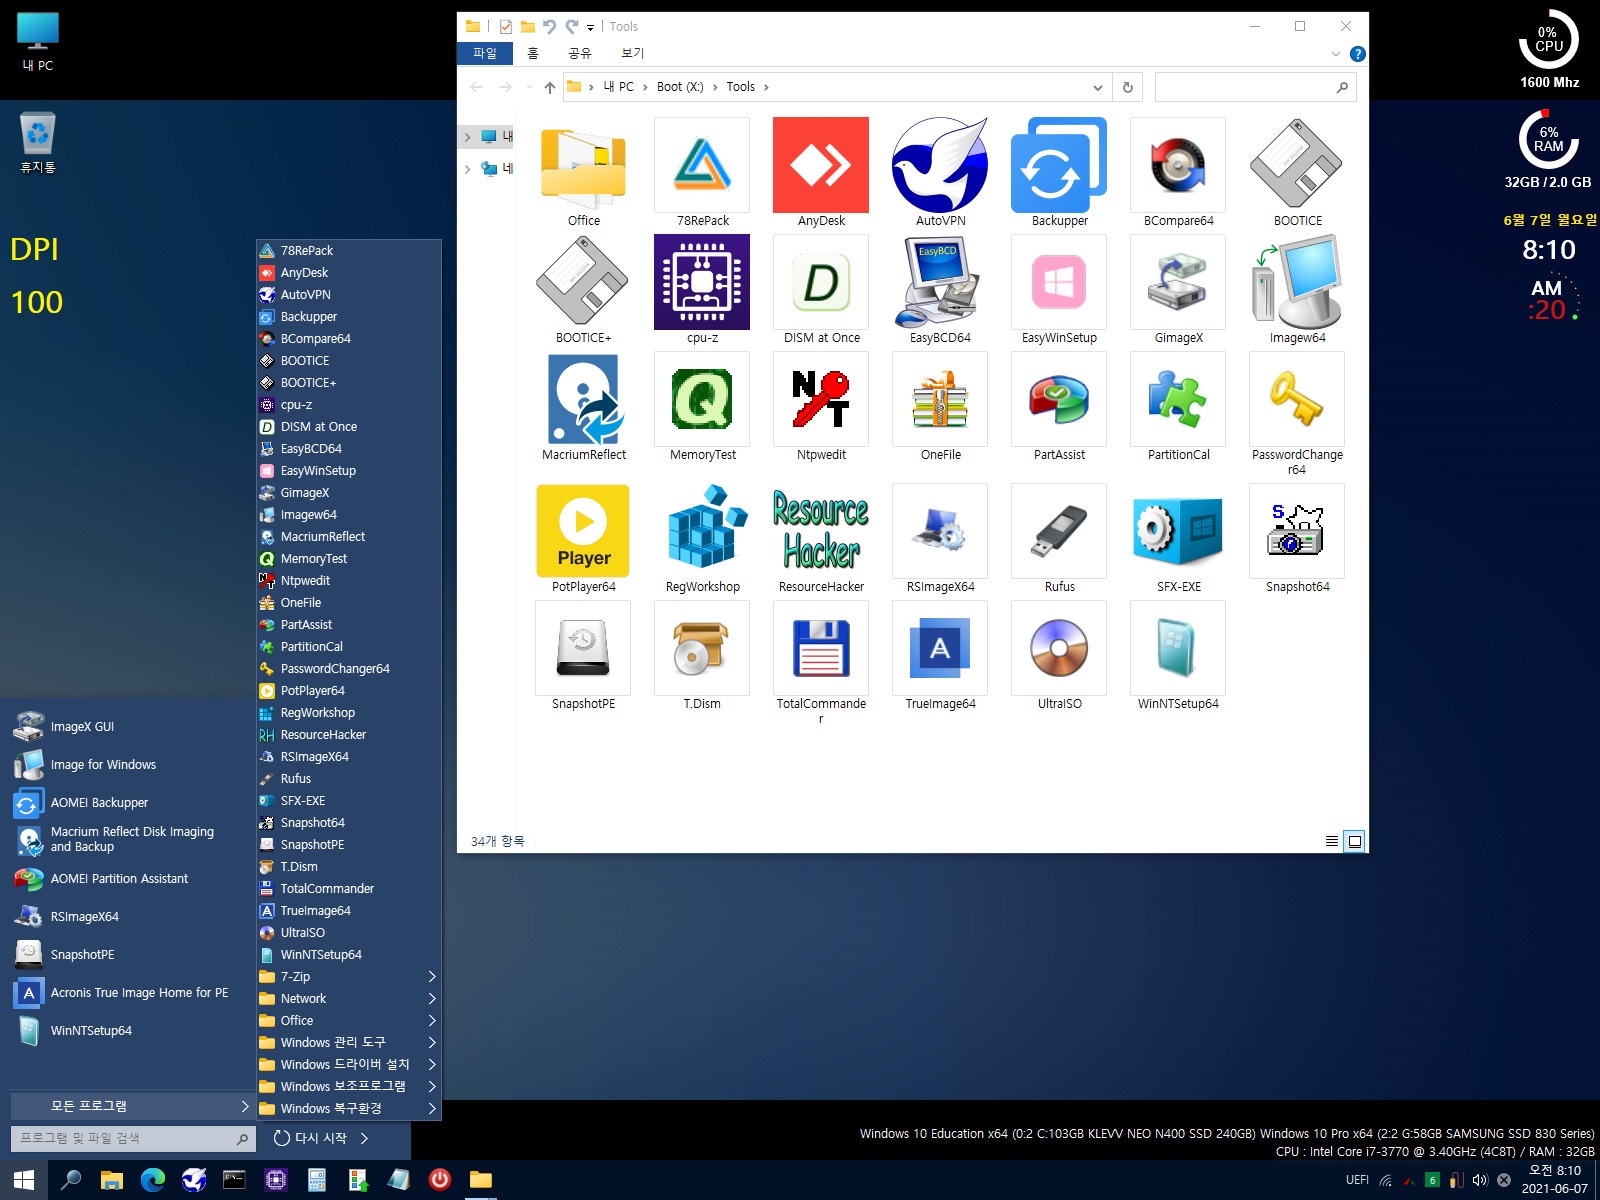Open BCompare64 in the Tools folder

point(1178,165)
